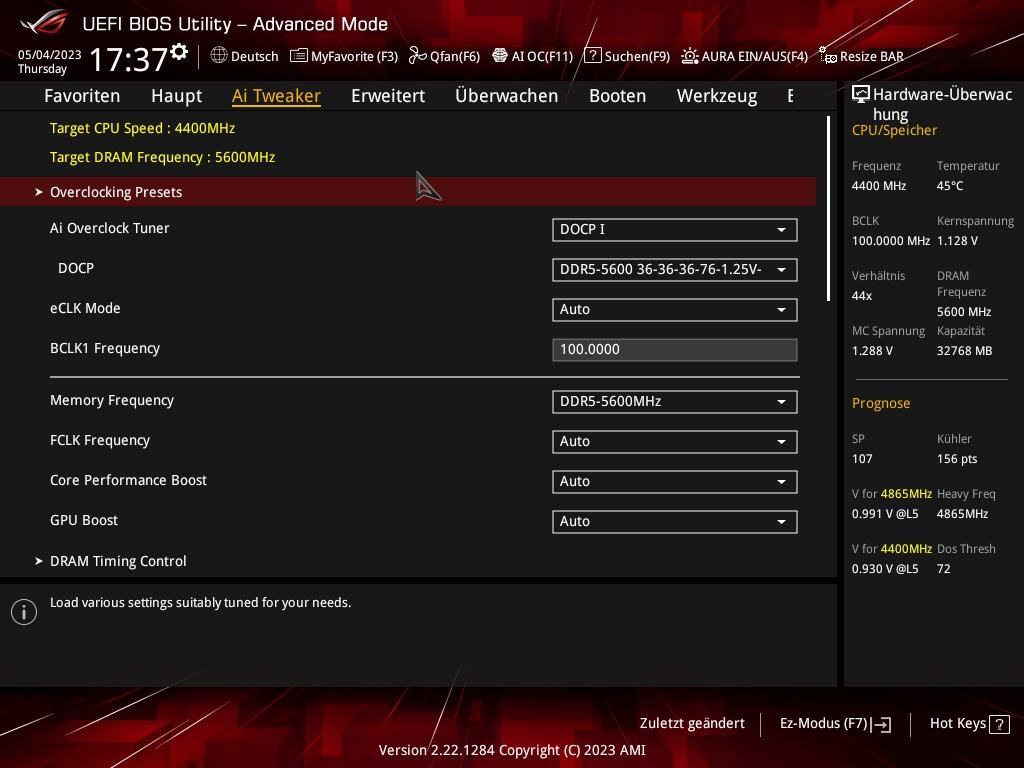Switch to Ez-Modus (F7)
Screen dimensions: 1024x768
[x=835, y=724]
